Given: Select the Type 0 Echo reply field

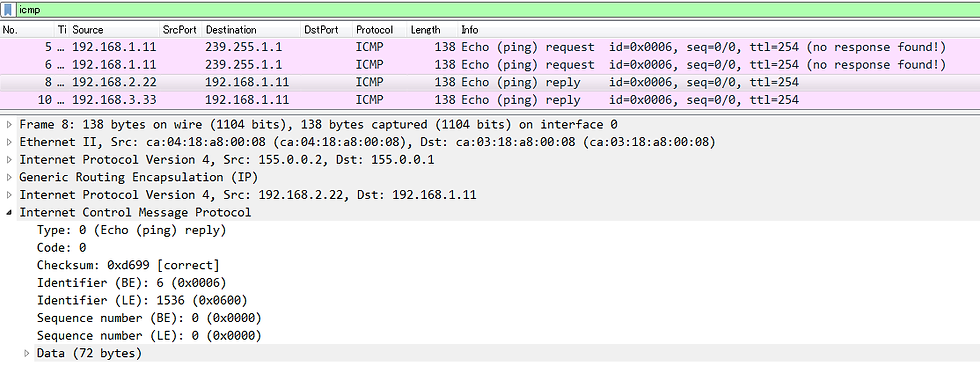Looking at the screenshot, I should tap(131, 230).
